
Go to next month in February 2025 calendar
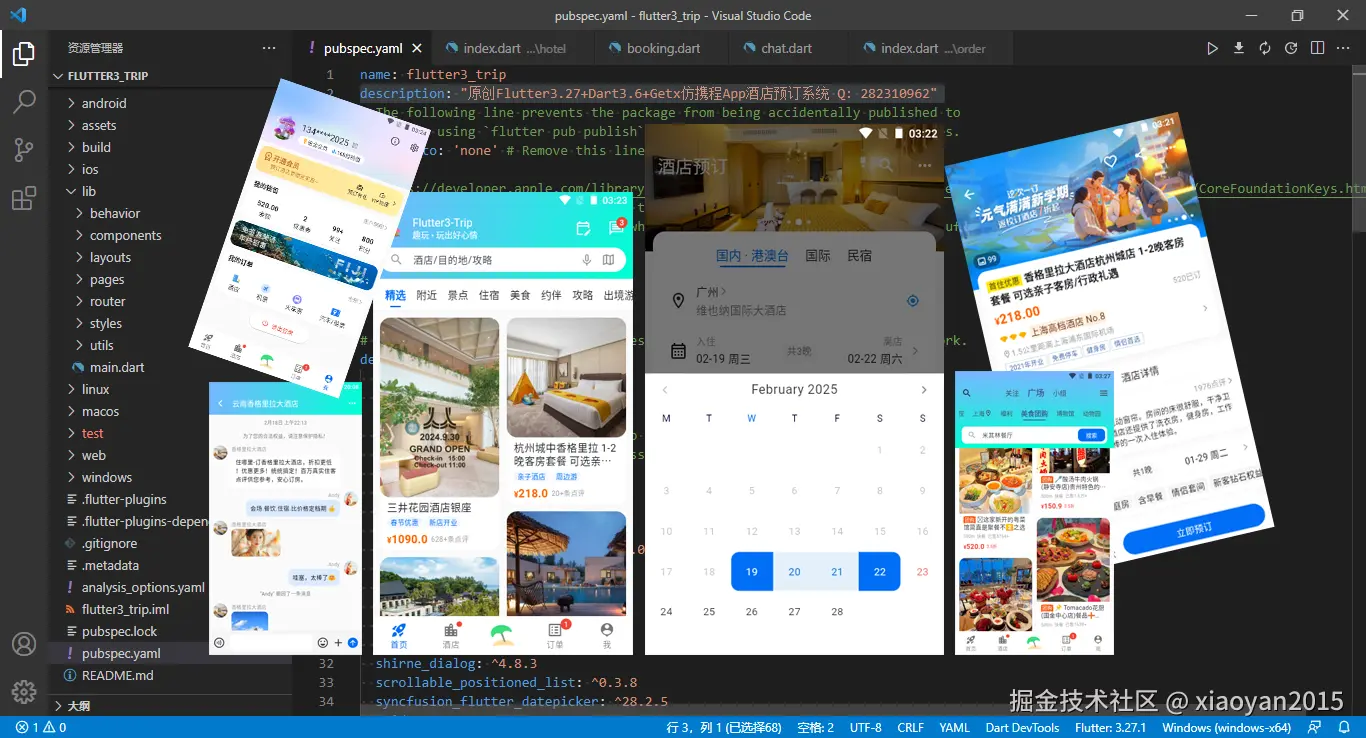pos(923,390)
